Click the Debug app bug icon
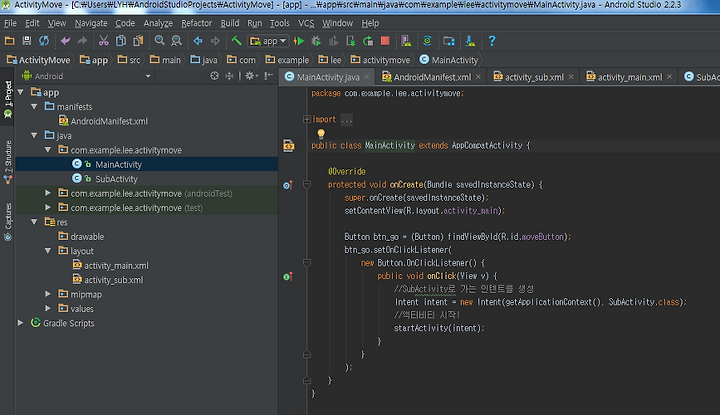The width and height of the screenshot is (720, 415). click(x=316, y=41)
